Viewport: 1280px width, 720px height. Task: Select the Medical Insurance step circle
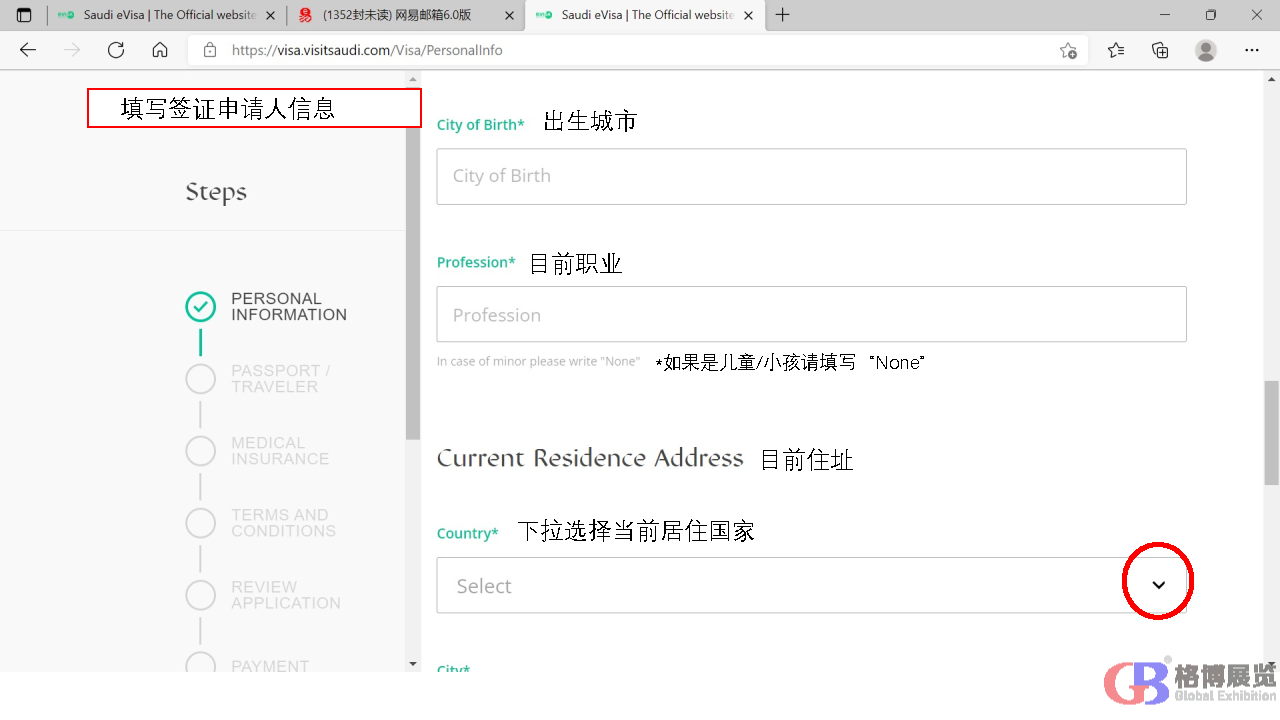click(x=201, y=451)
